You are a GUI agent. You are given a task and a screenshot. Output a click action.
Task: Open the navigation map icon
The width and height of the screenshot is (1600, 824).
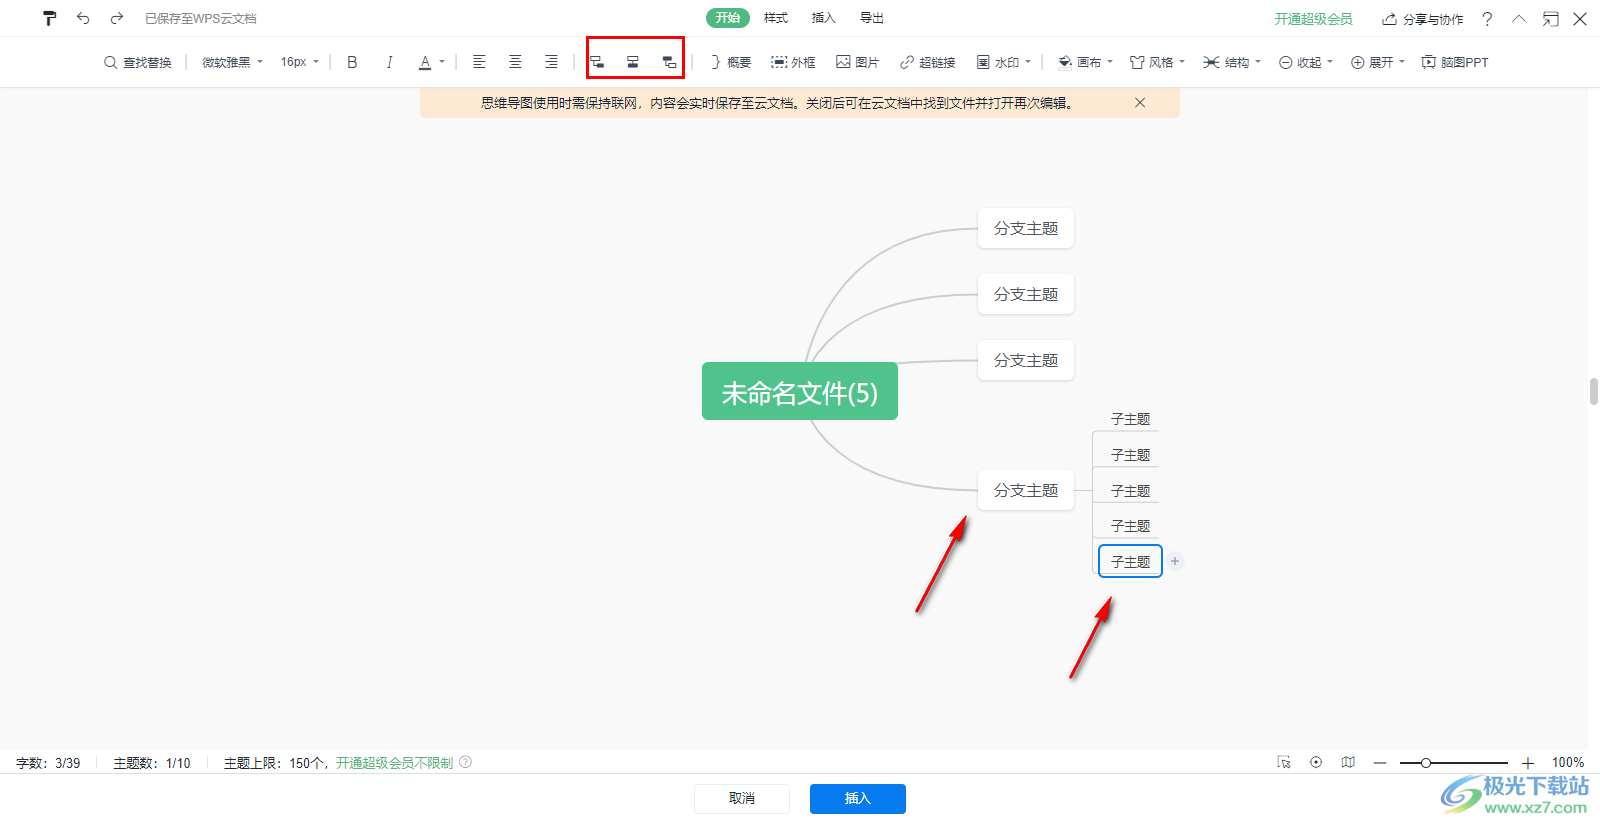click(x=1348, y=762)
